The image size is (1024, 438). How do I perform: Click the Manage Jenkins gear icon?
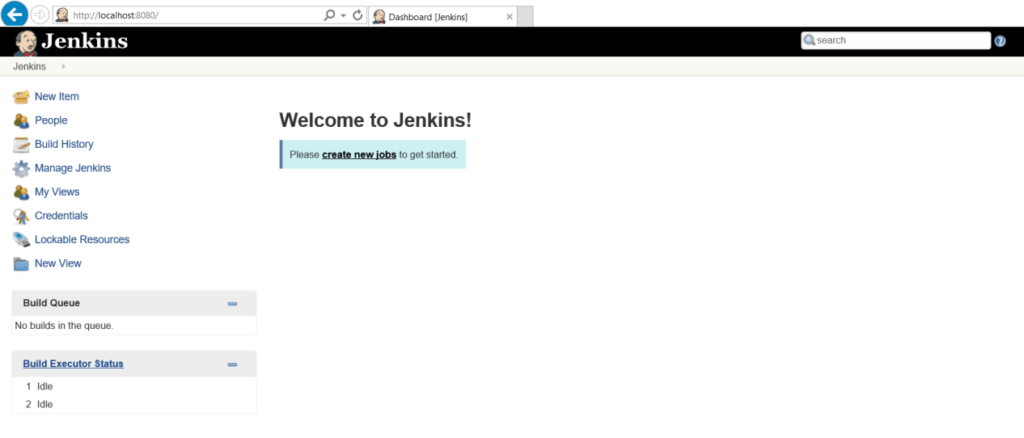point(22,168)
